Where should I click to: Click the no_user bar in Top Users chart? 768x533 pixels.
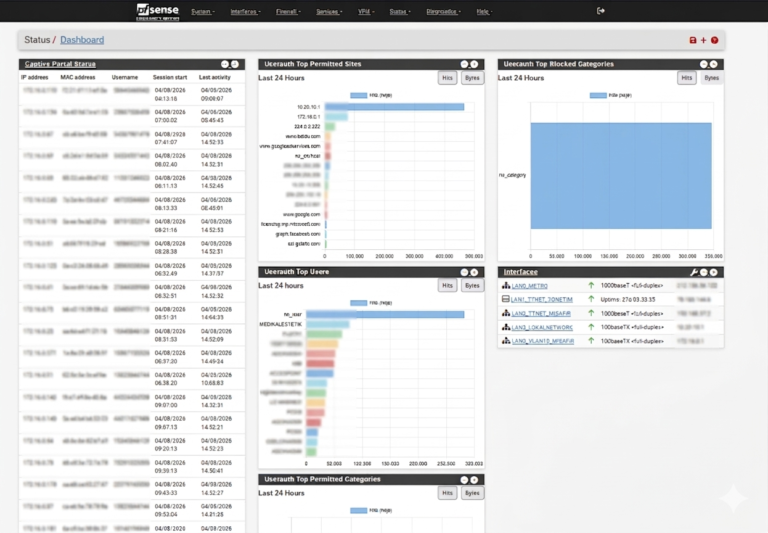(385, 315)
